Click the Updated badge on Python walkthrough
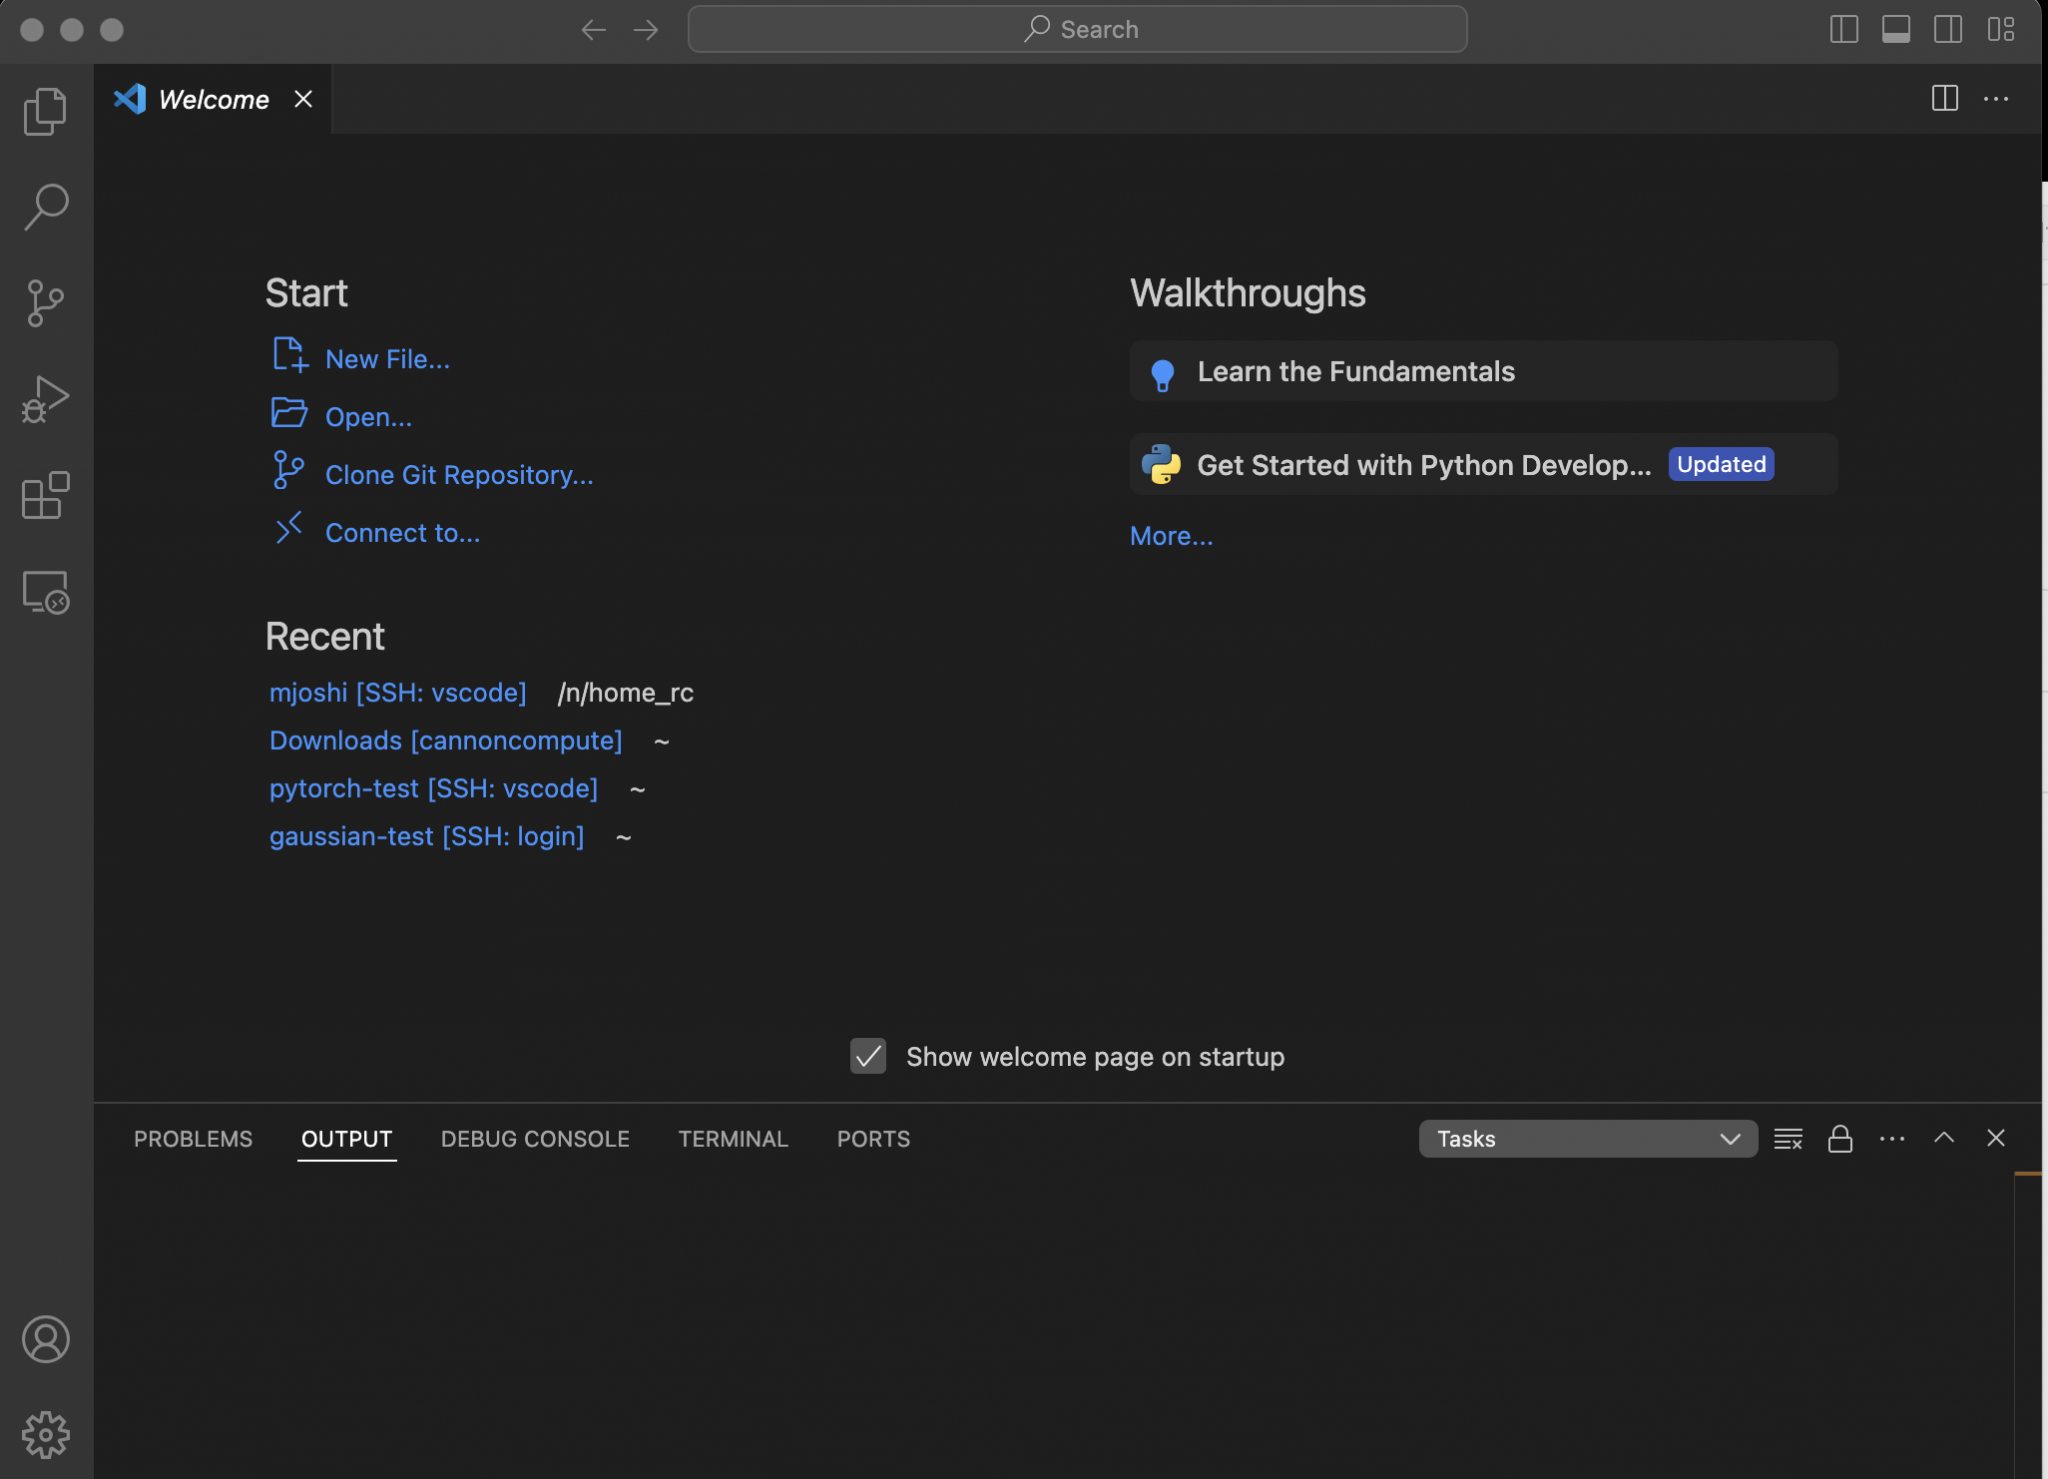 point(1720,464)
